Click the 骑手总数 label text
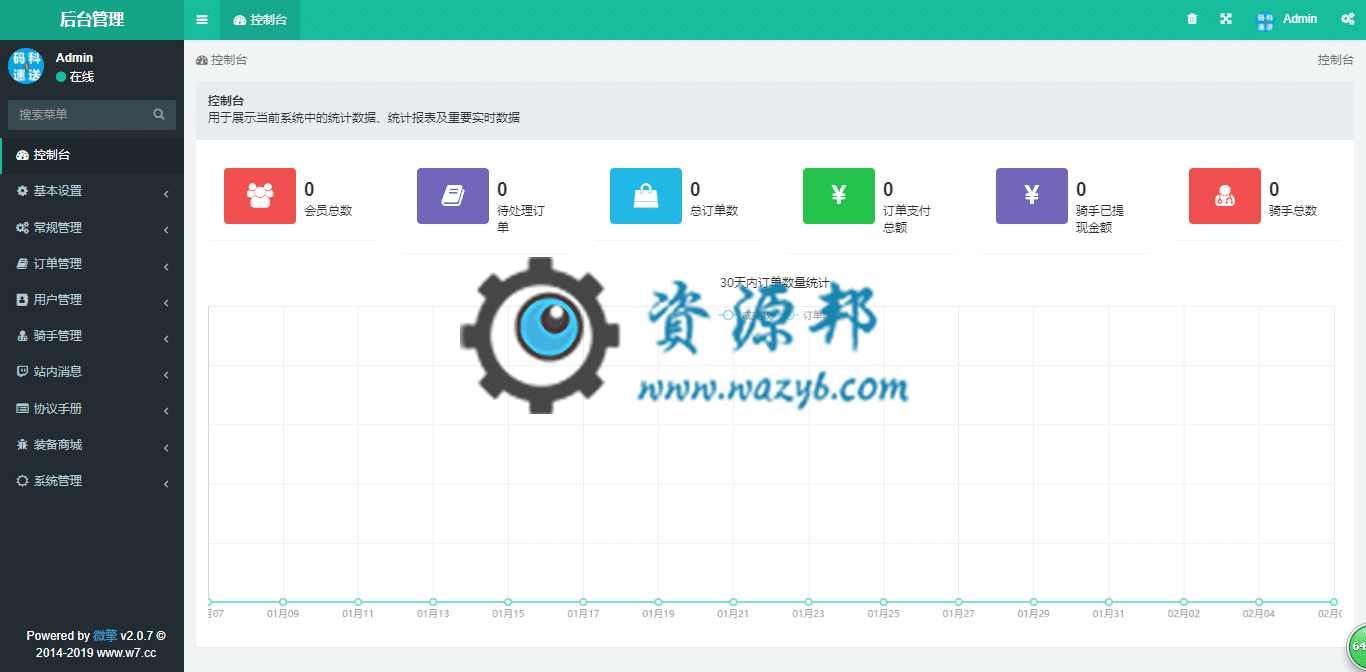Viewport: 1366px width, 672px height. (1293, 211)
